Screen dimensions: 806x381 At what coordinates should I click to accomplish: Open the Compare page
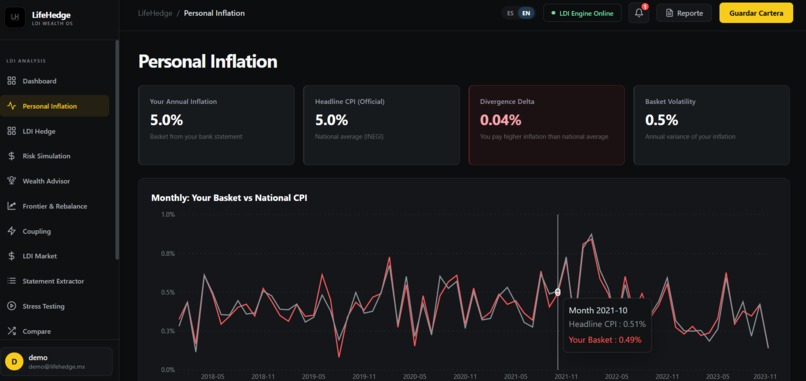[54, 332]
